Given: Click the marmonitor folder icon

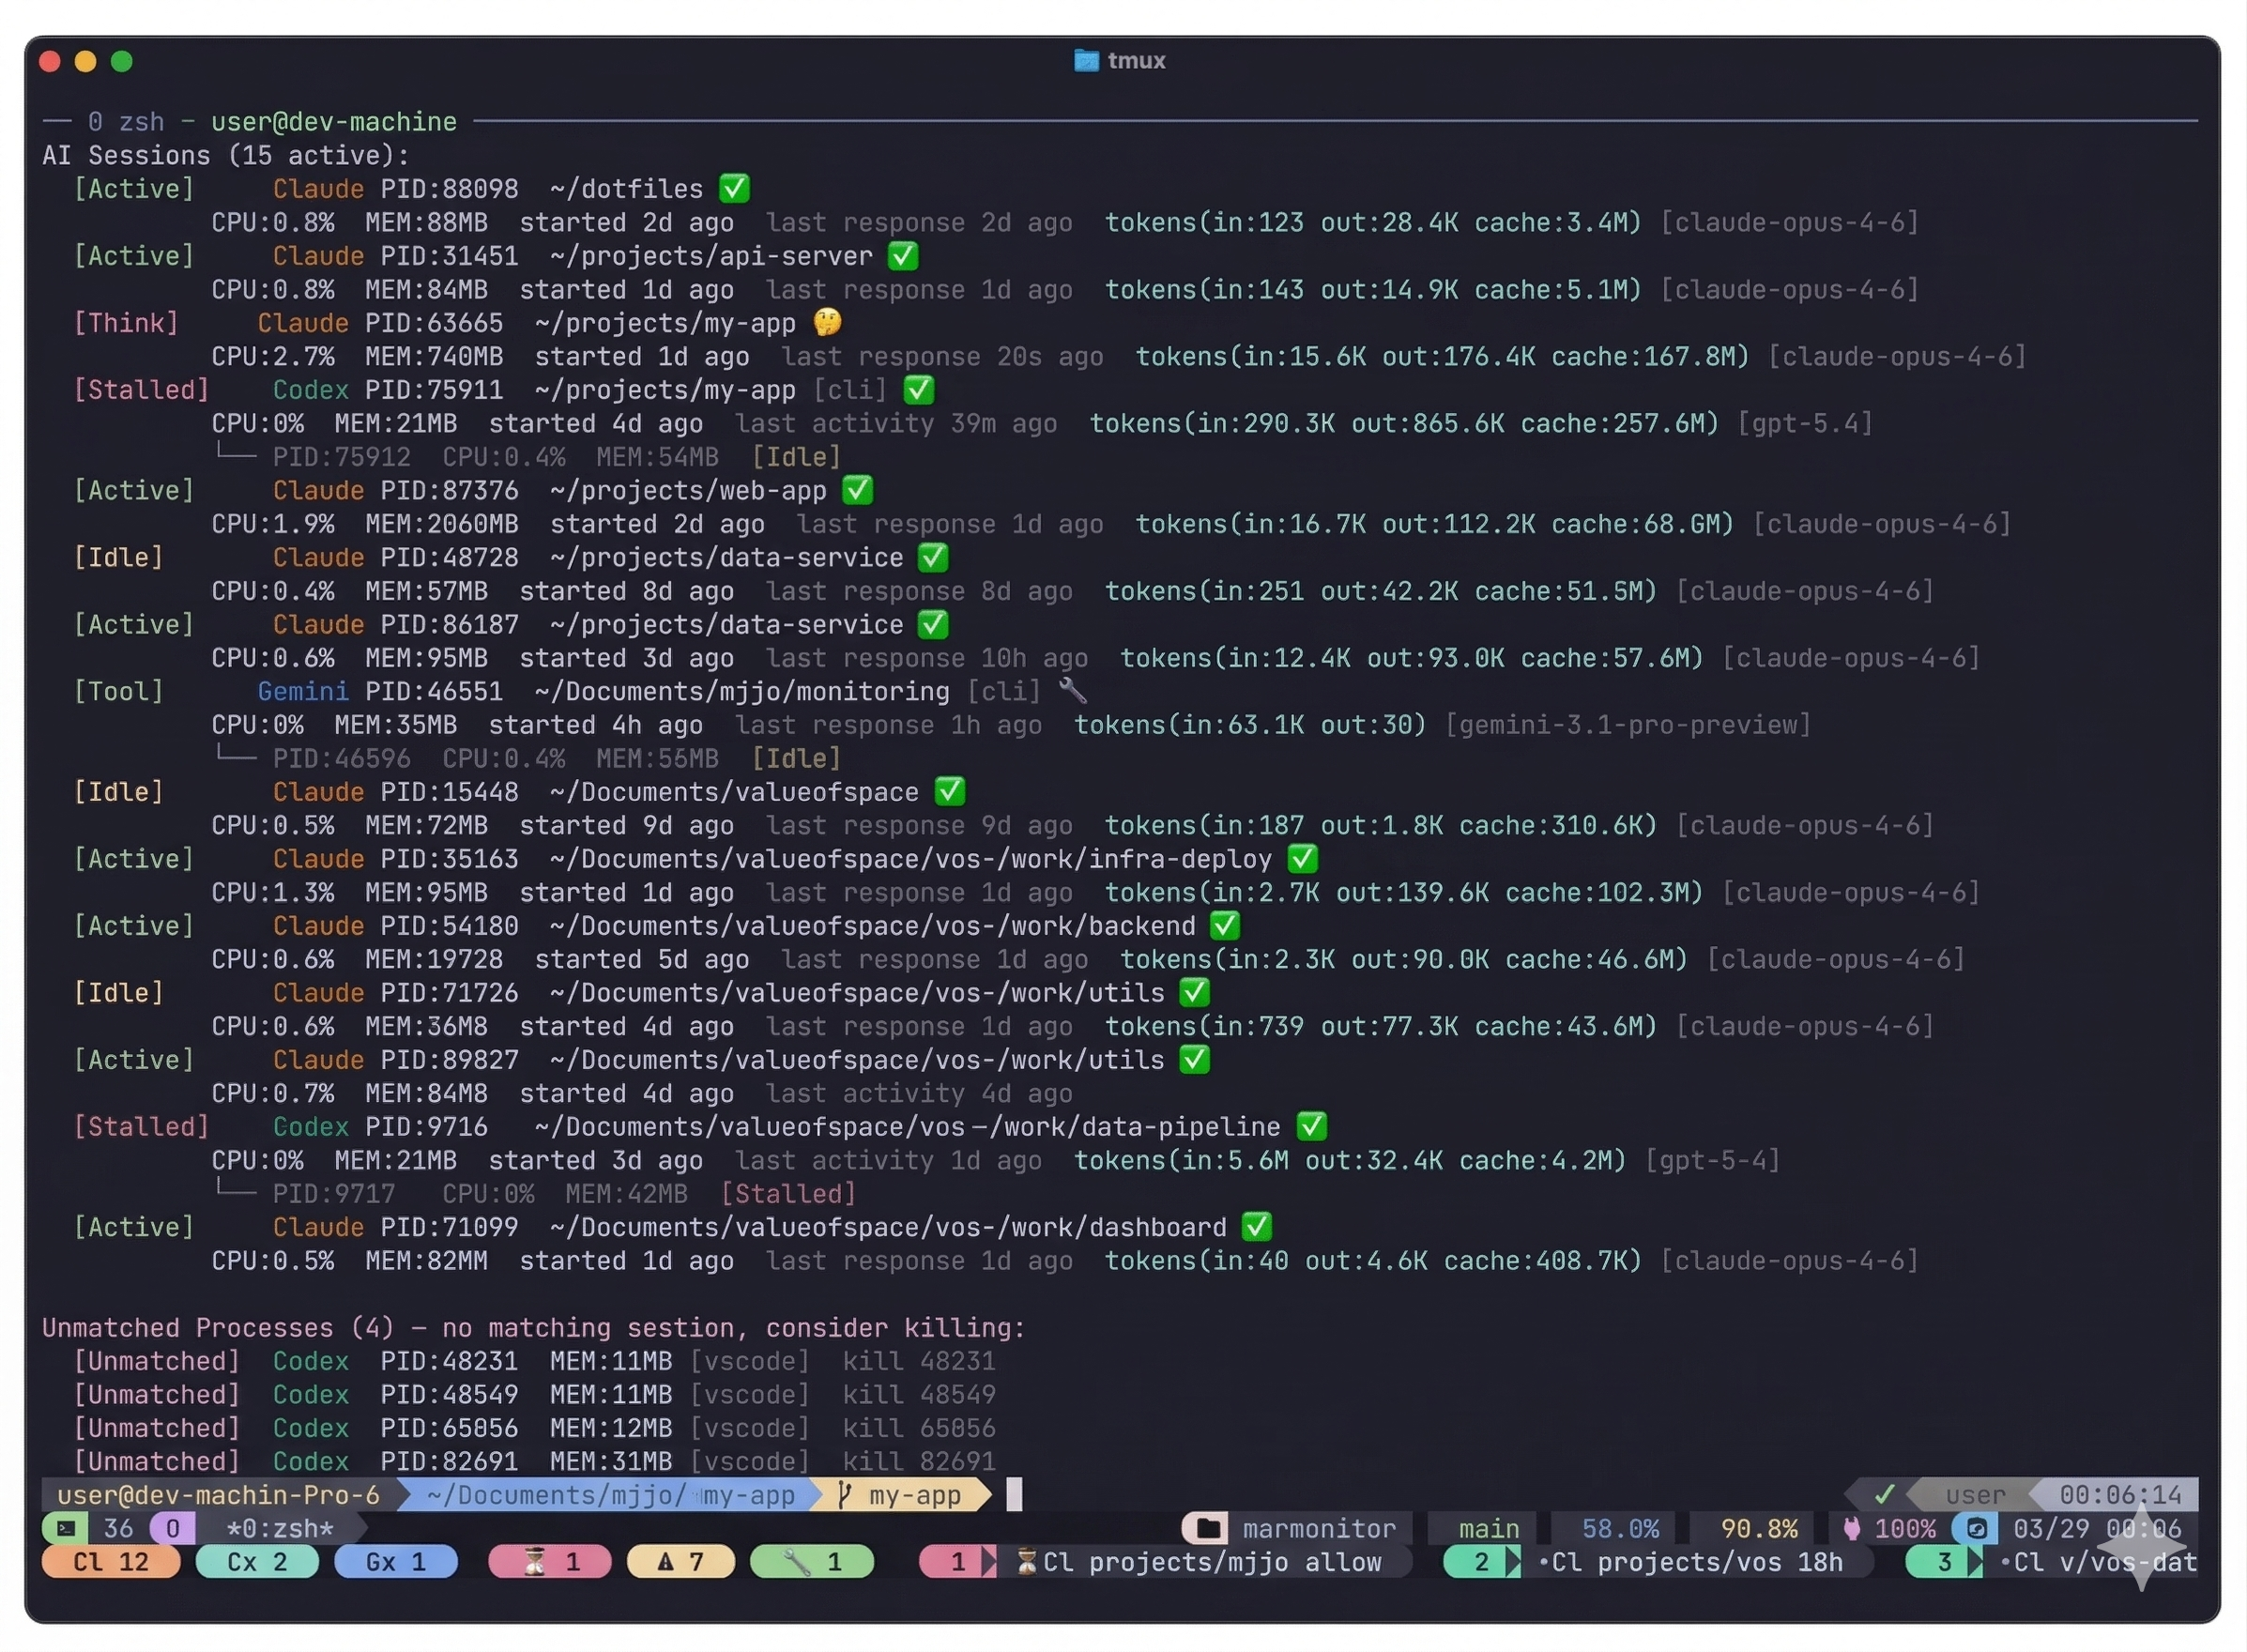Looking at the screenshot, I should [x=1207, y=1528].
